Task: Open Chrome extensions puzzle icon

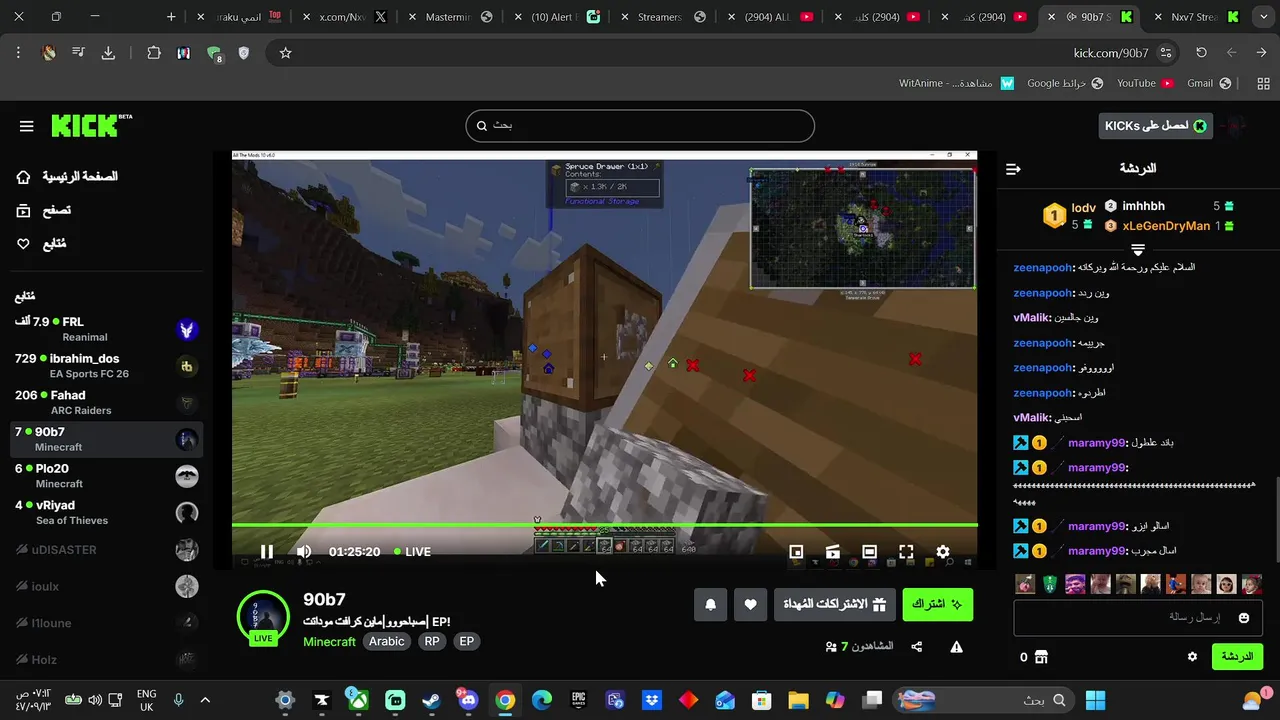Action: 154,53
